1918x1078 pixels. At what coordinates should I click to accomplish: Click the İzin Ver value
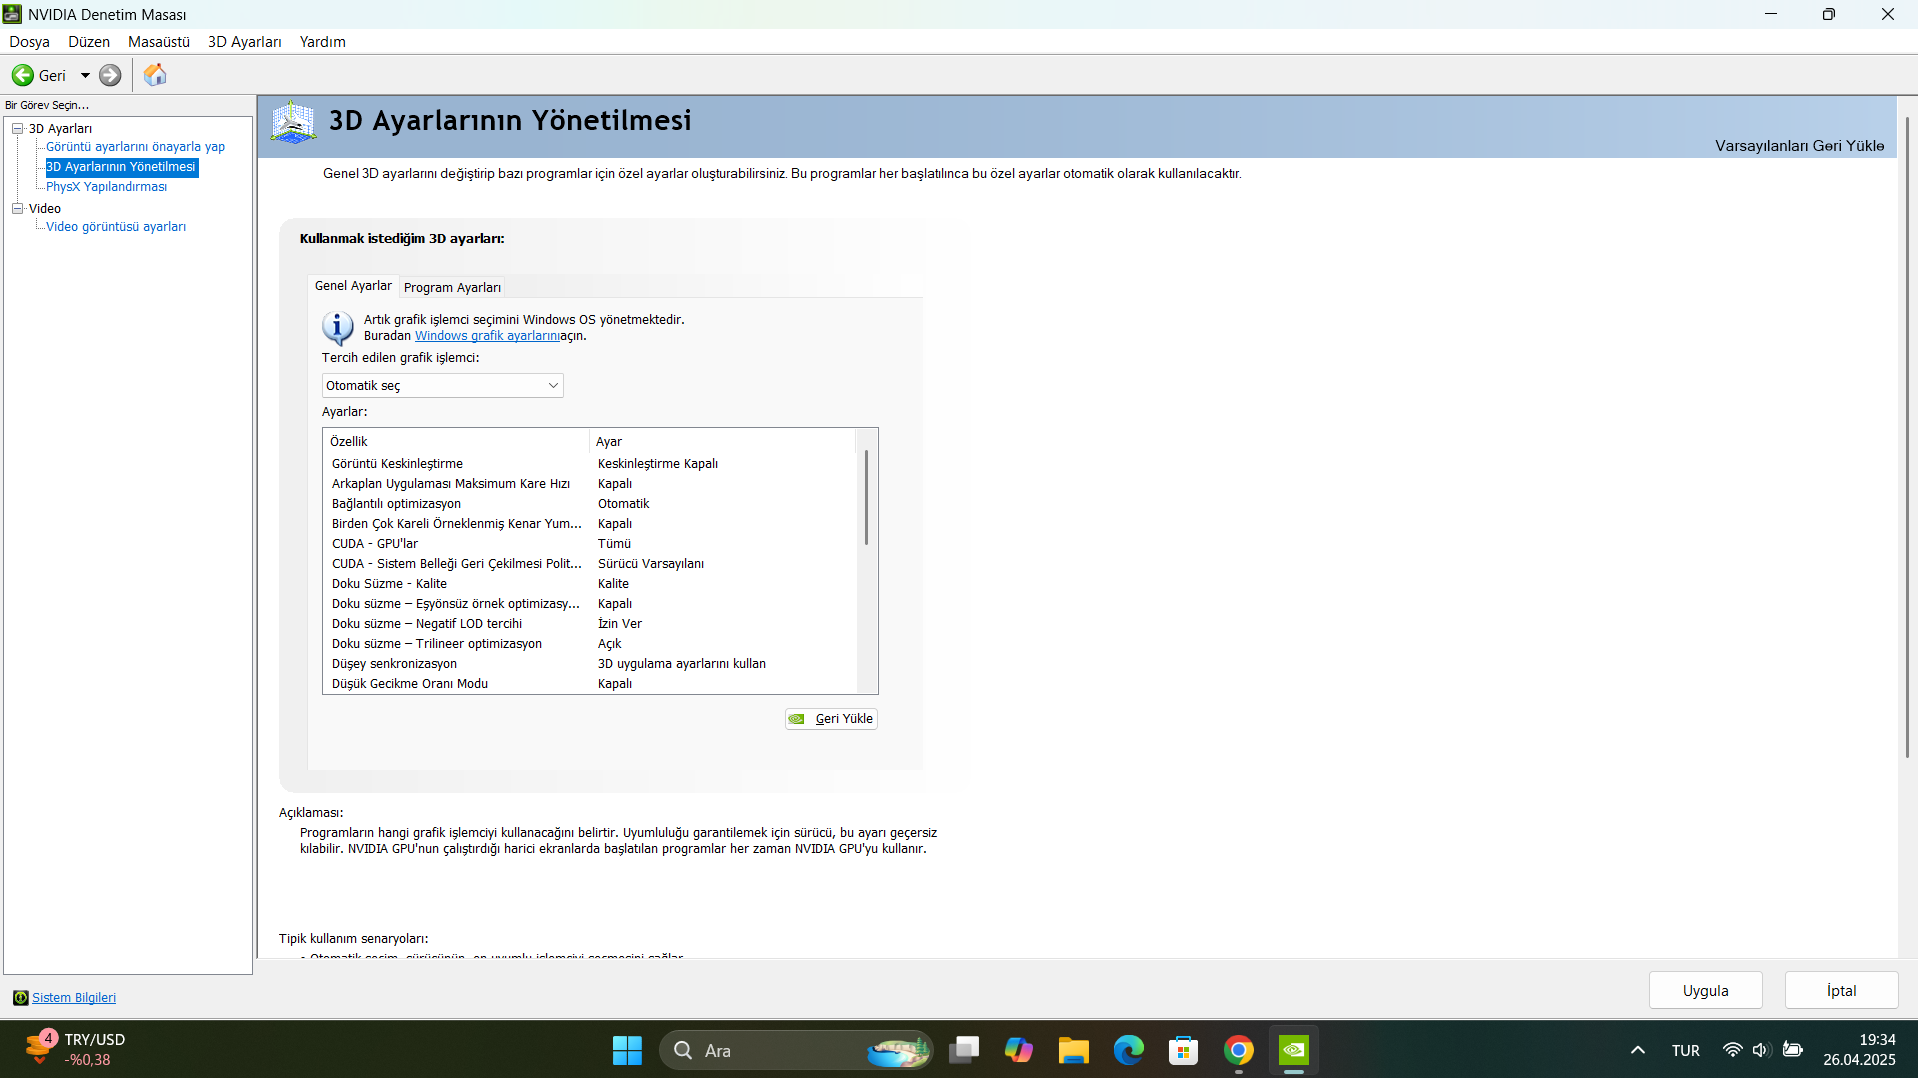click(620, 624)
